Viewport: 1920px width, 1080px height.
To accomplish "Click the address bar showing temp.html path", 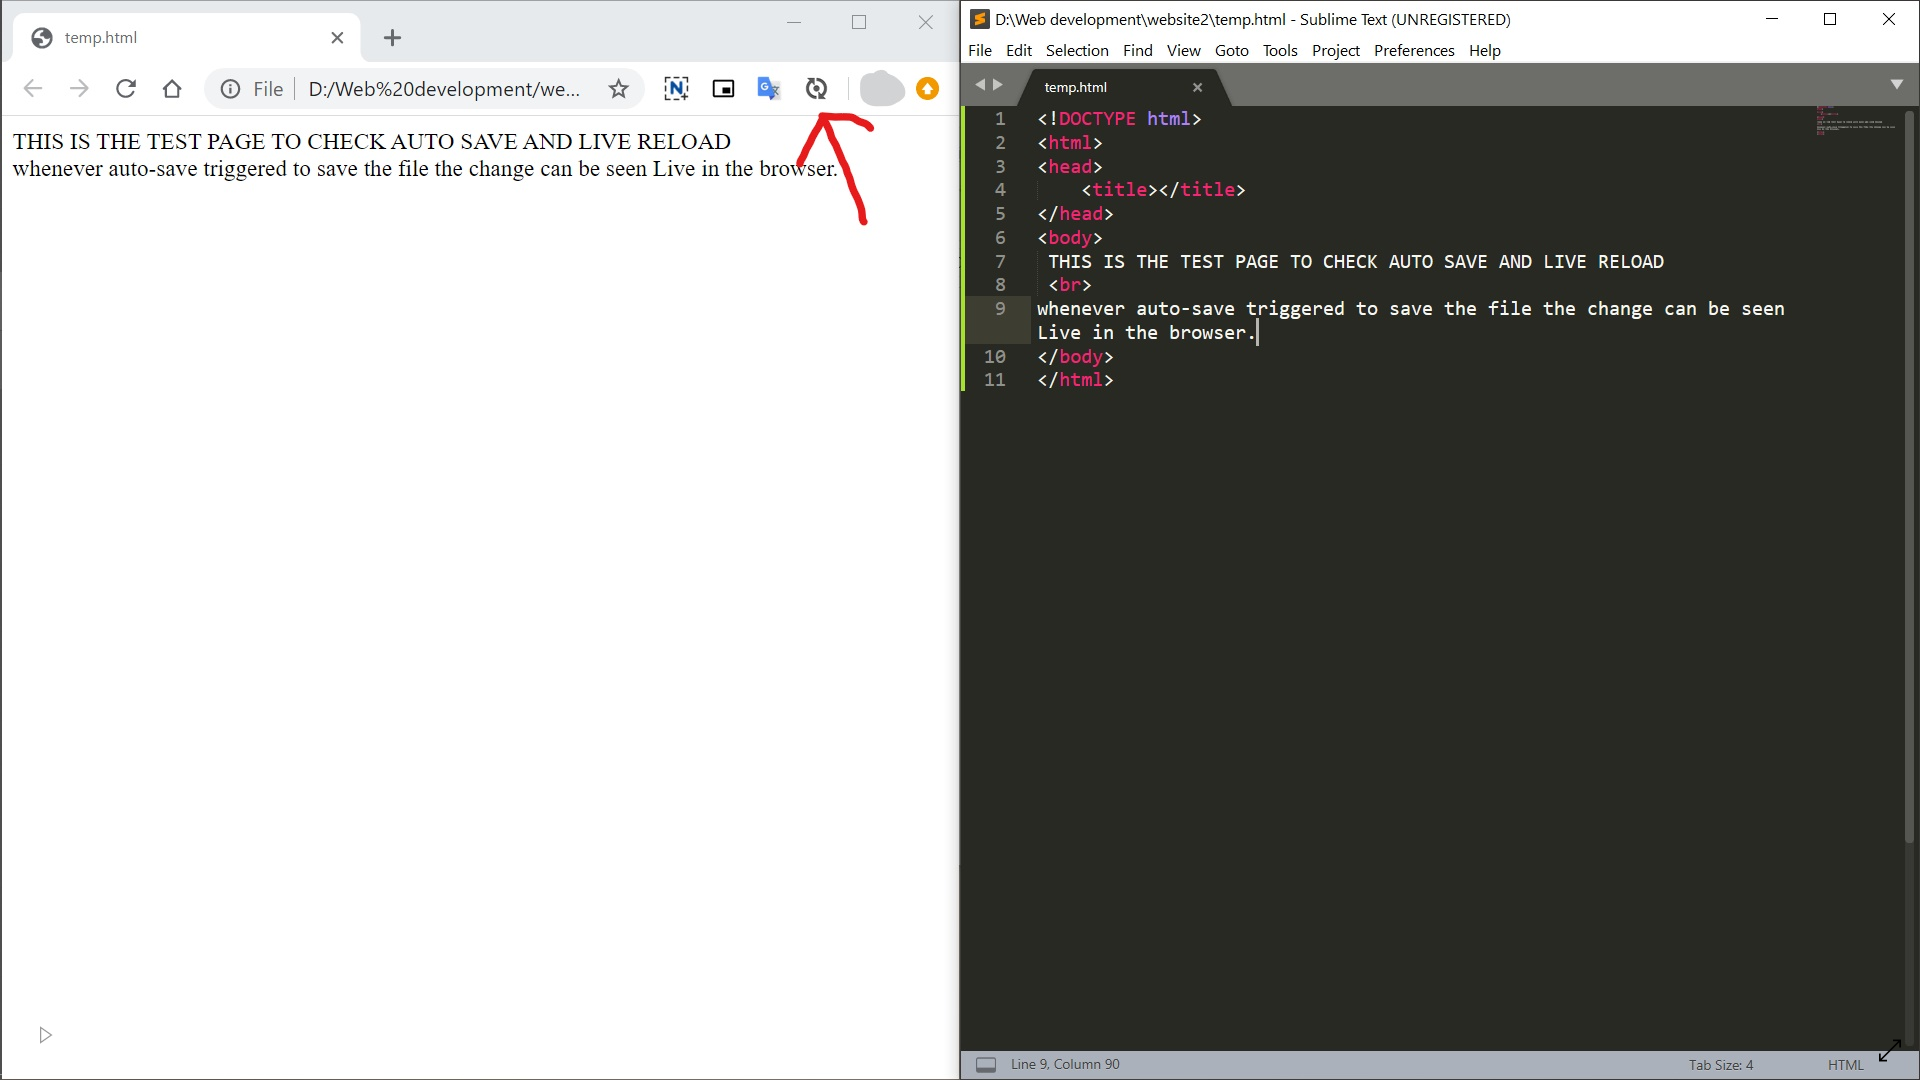I will tap(444, 88).
